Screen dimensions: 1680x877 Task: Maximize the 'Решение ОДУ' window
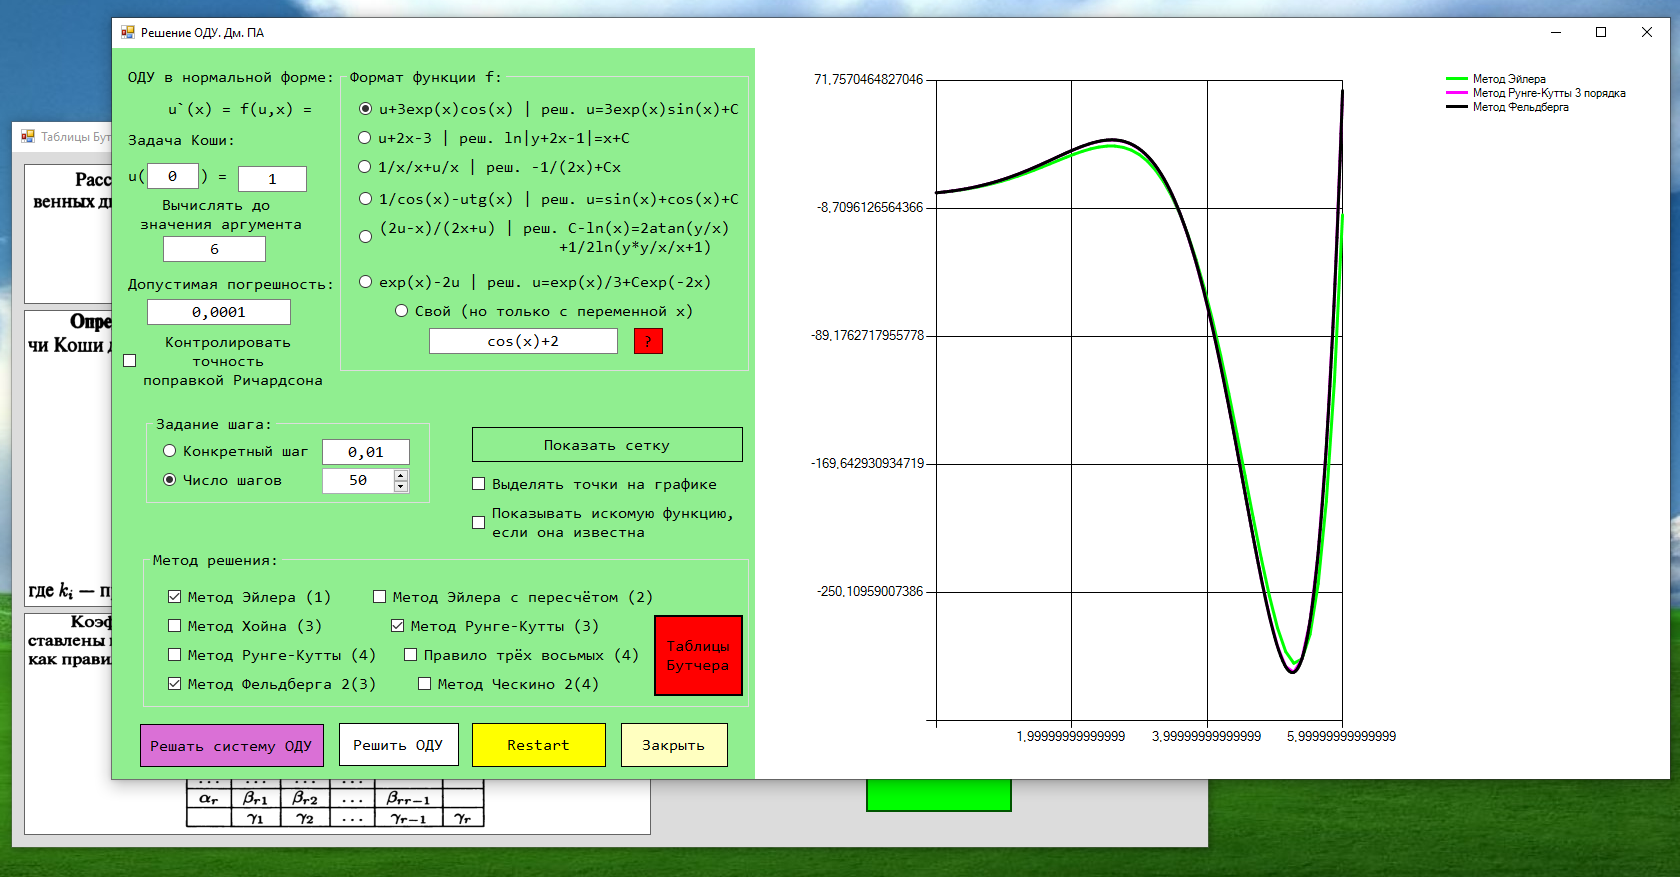1601,32
